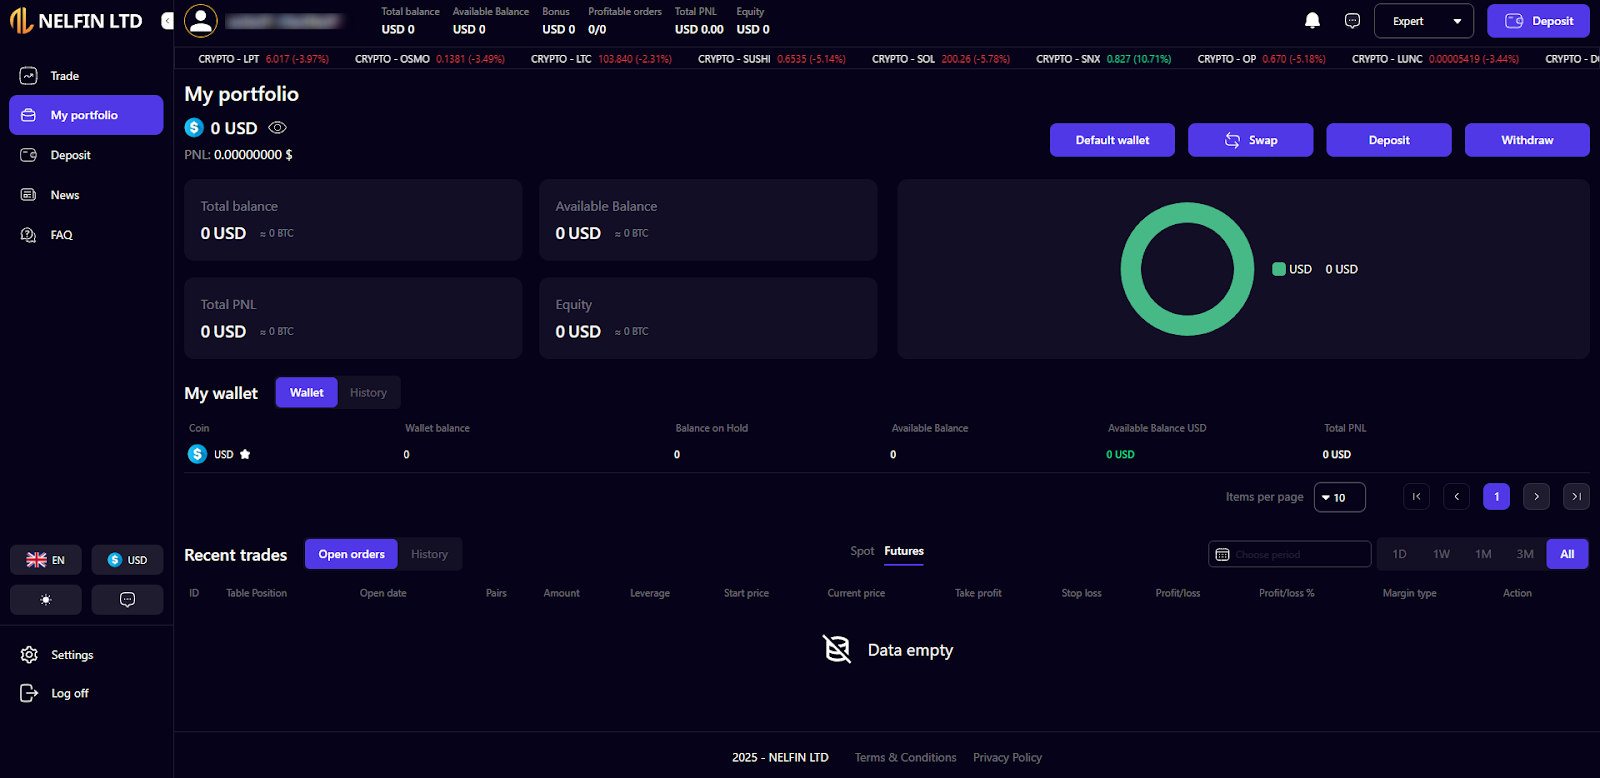
Task: Filter trades by 1M period
Action: pyautogui.click(x=1483, y=554)
